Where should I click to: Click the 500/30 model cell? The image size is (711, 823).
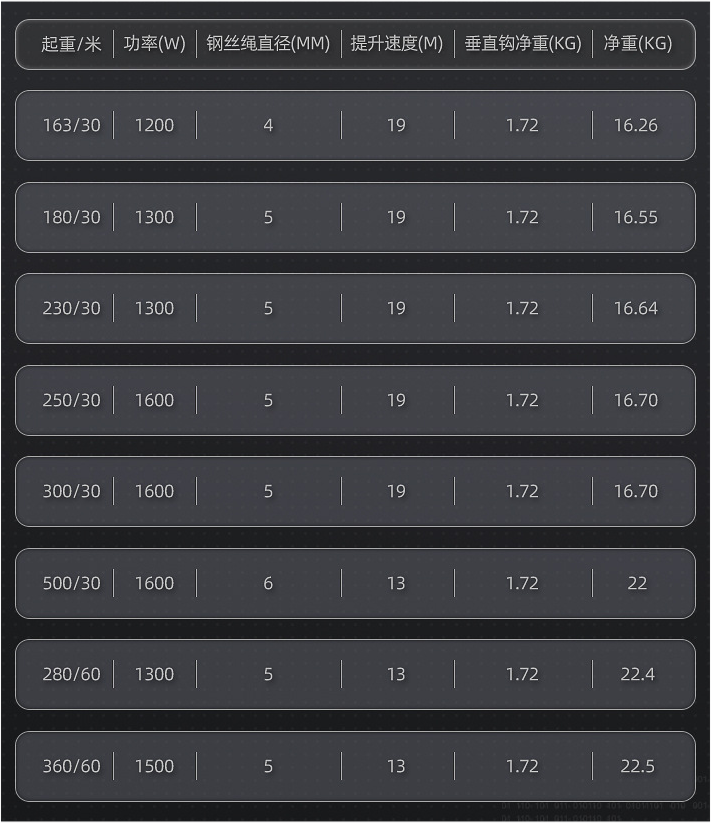click(x=71, y=583)
